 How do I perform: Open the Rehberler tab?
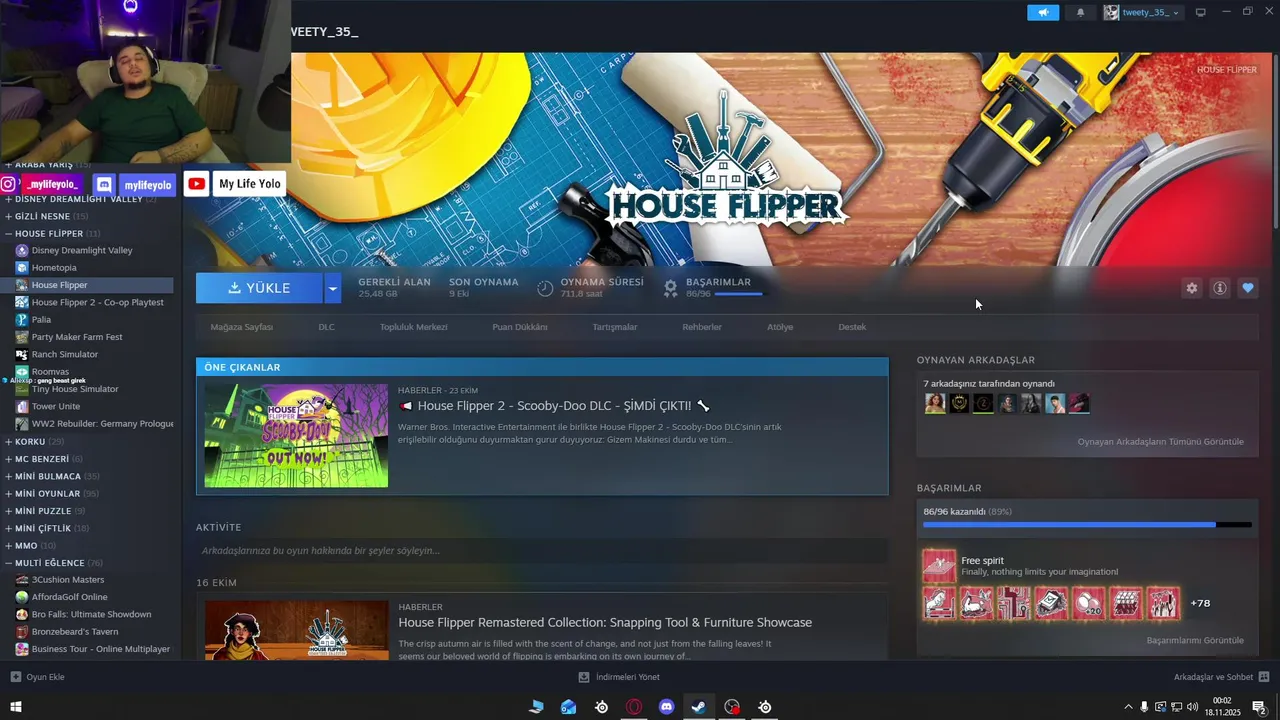point(702,327)
